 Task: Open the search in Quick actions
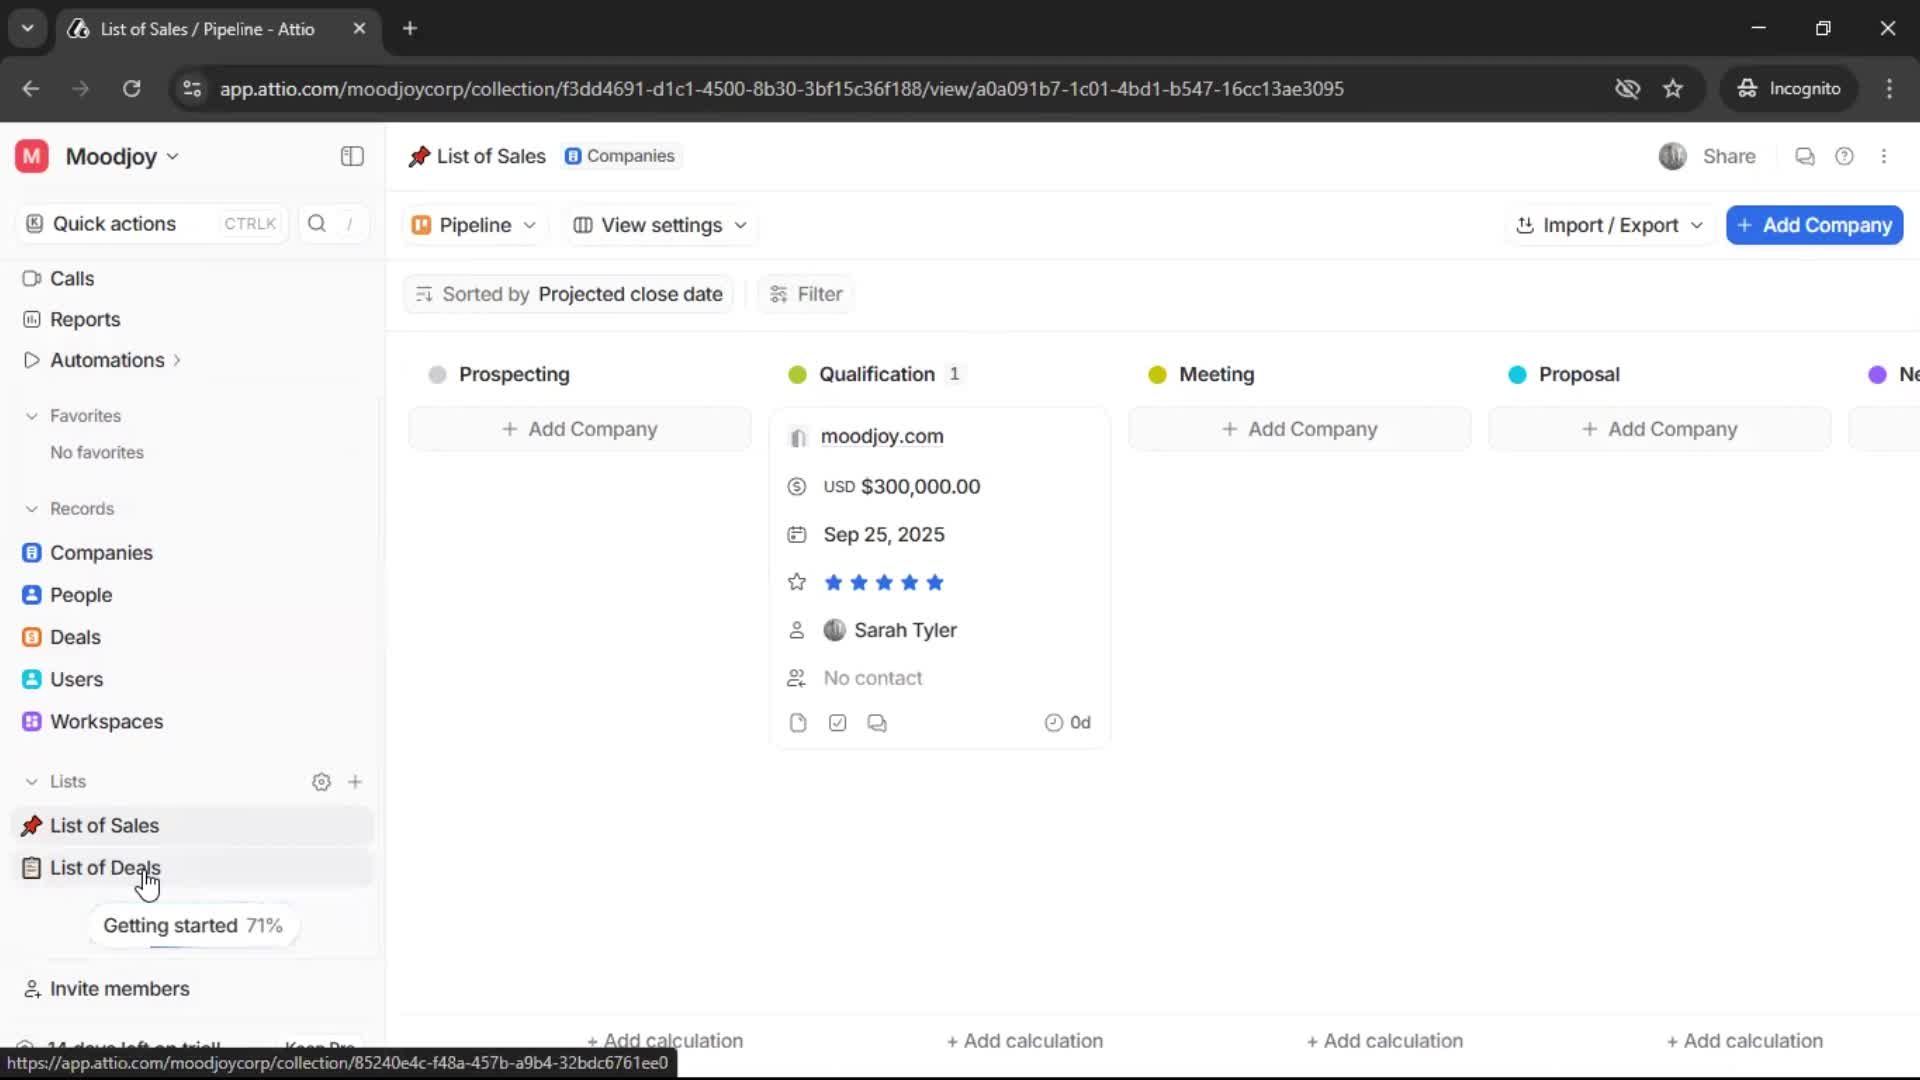[x=317, y=224]
